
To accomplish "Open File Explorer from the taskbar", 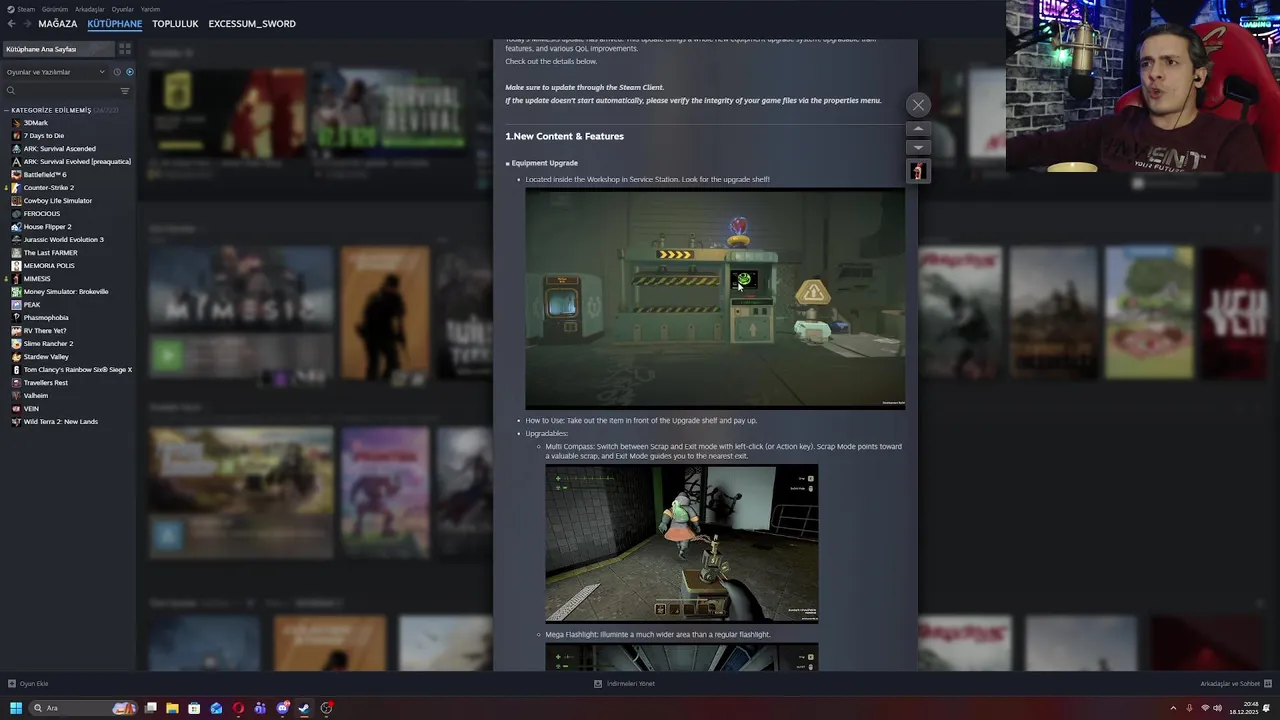I will pos(172,708).
